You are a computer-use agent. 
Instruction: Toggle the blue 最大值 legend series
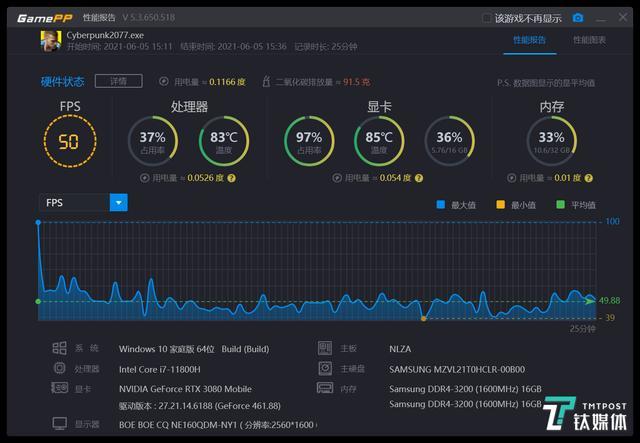456,205
